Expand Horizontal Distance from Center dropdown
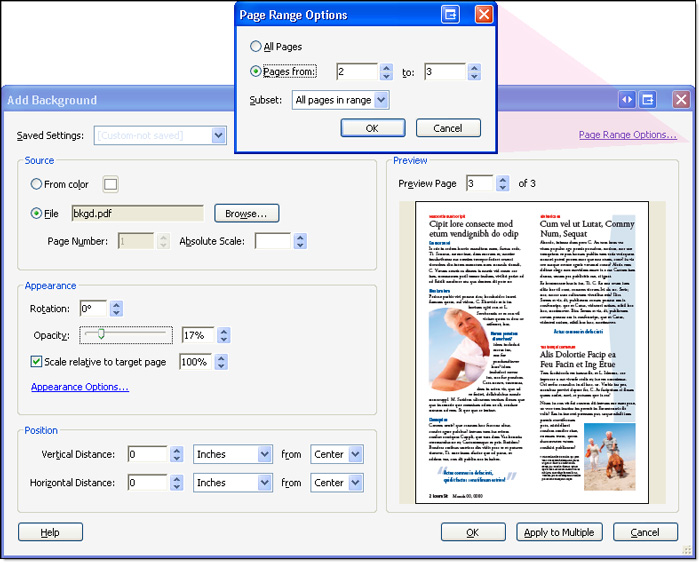The width and height of the screenshot is (700, 563). click(356, 483)
